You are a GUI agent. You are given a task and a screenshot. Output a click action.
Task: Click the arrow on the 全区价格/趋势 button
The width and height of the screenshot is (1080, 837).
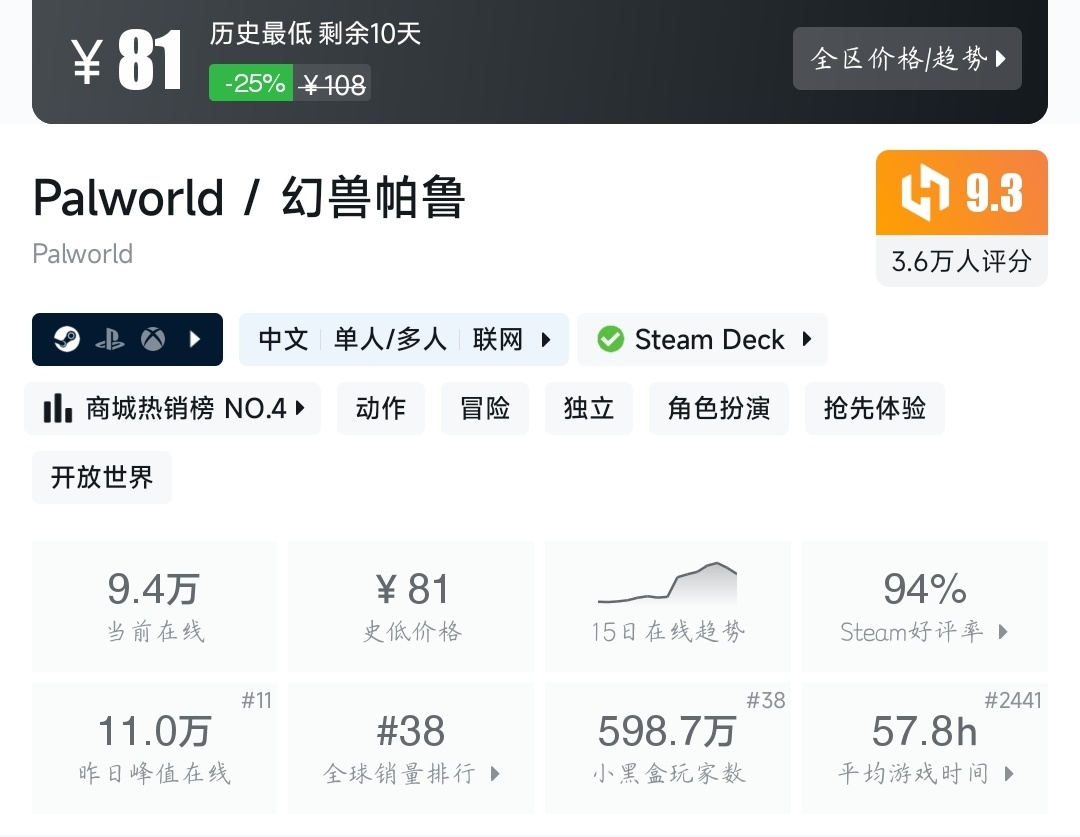click(x=1001, y=59)
